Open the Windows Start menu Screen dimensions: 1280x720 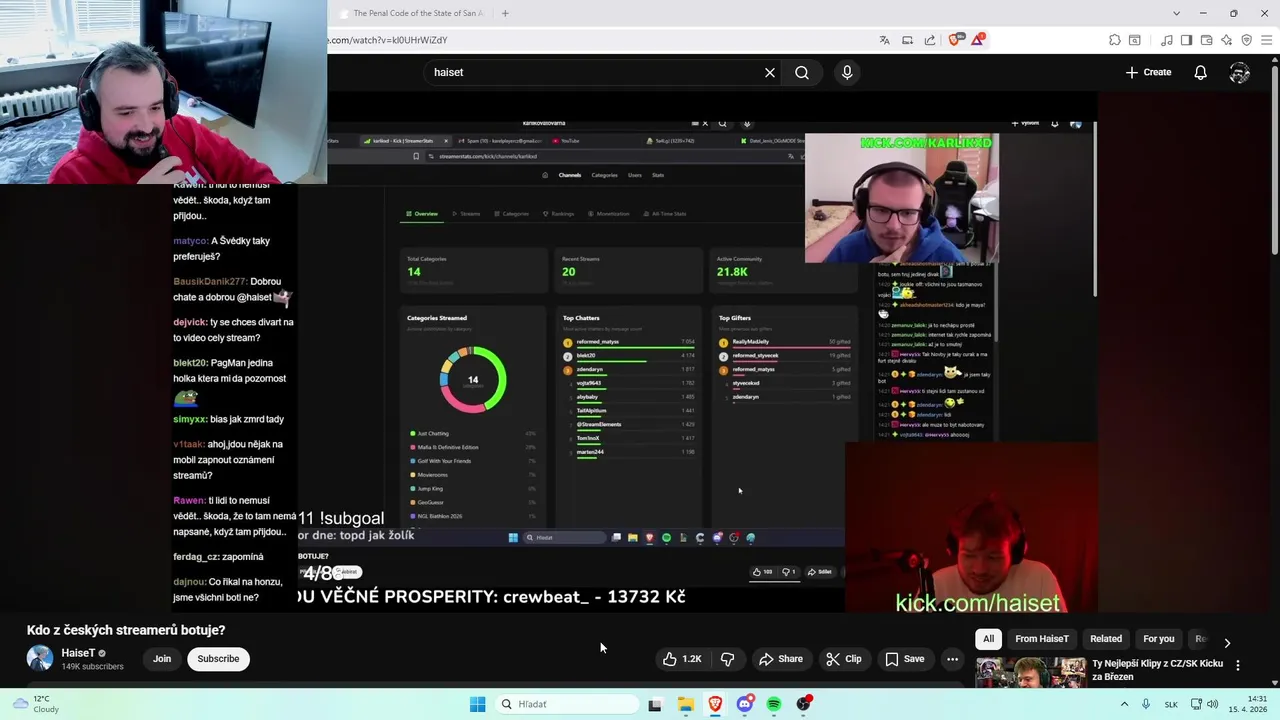(x=478, y=704)
